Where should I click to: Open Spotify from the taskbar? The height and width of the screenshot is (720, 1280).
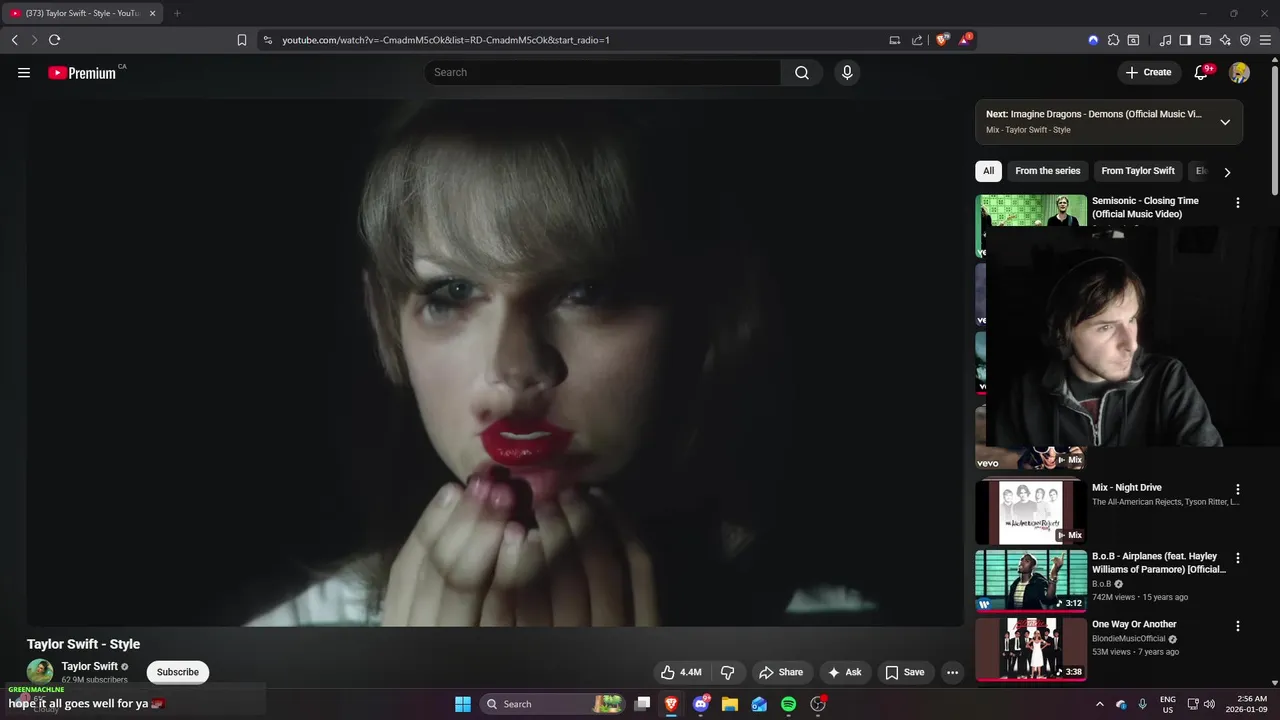[788, 704]
